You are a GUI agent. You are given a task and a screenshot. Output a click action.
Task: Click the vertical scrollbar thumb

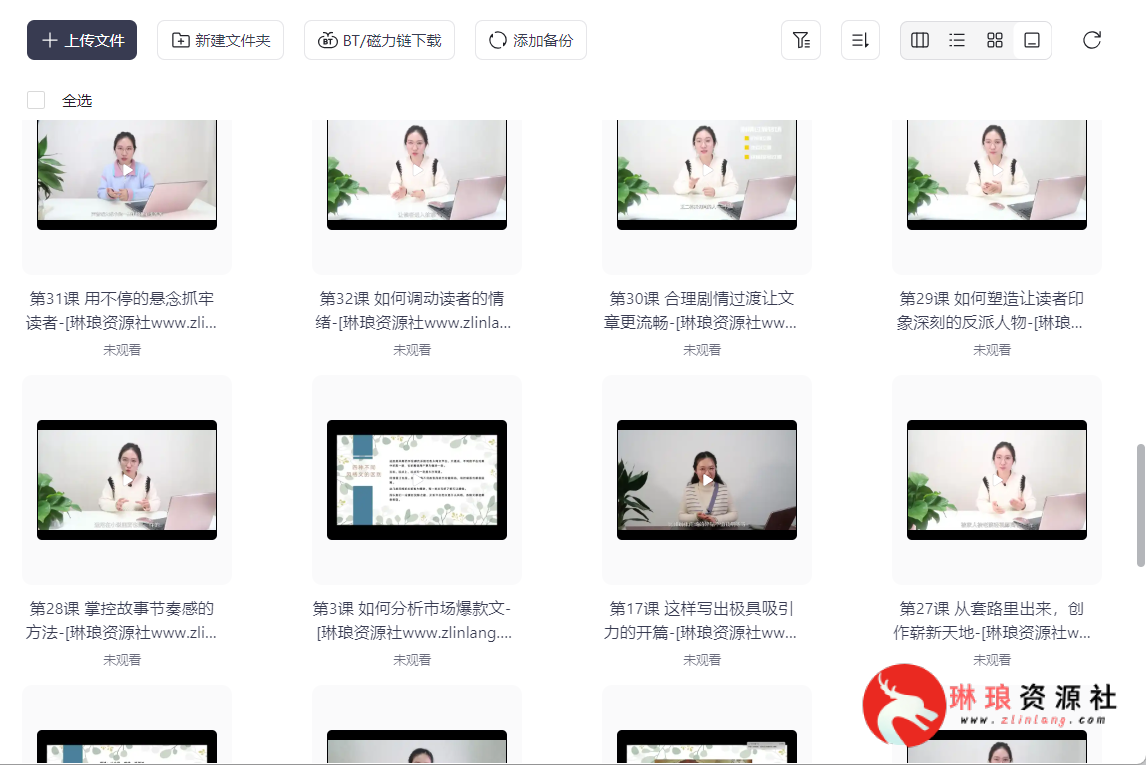click(x=1140, y=505)
